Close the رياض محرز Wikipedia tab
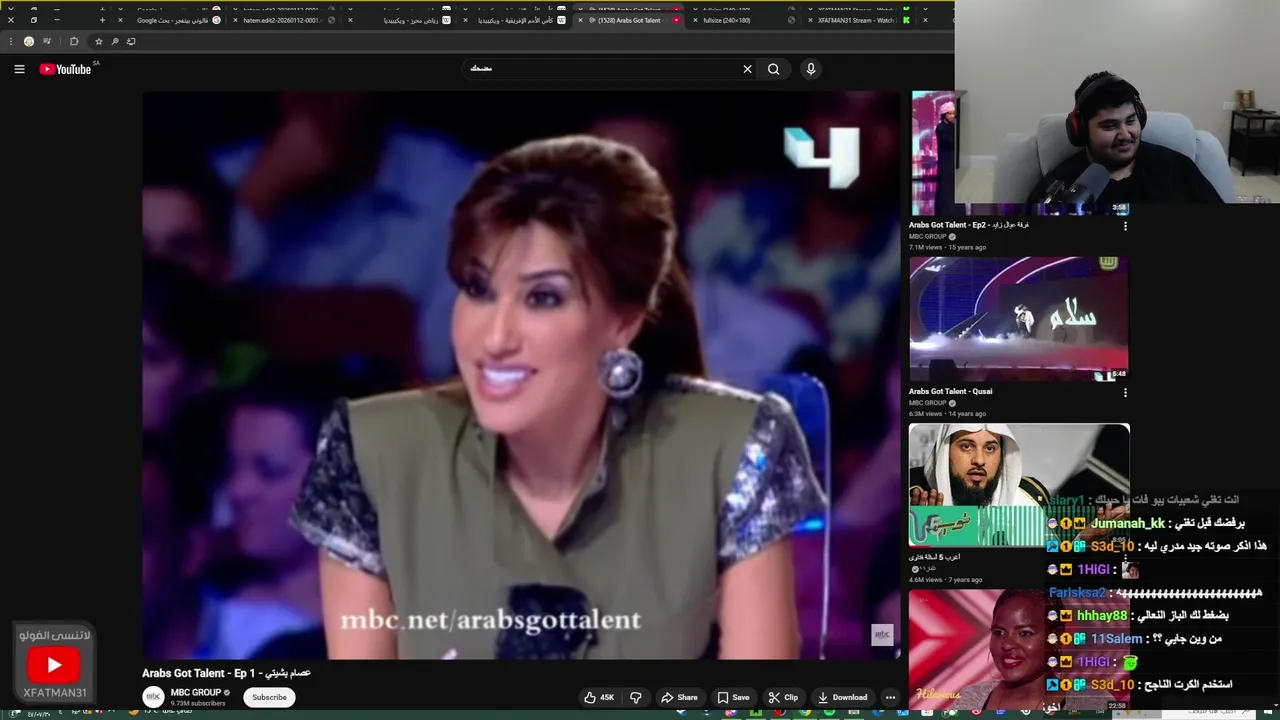 tap(350, 20)
